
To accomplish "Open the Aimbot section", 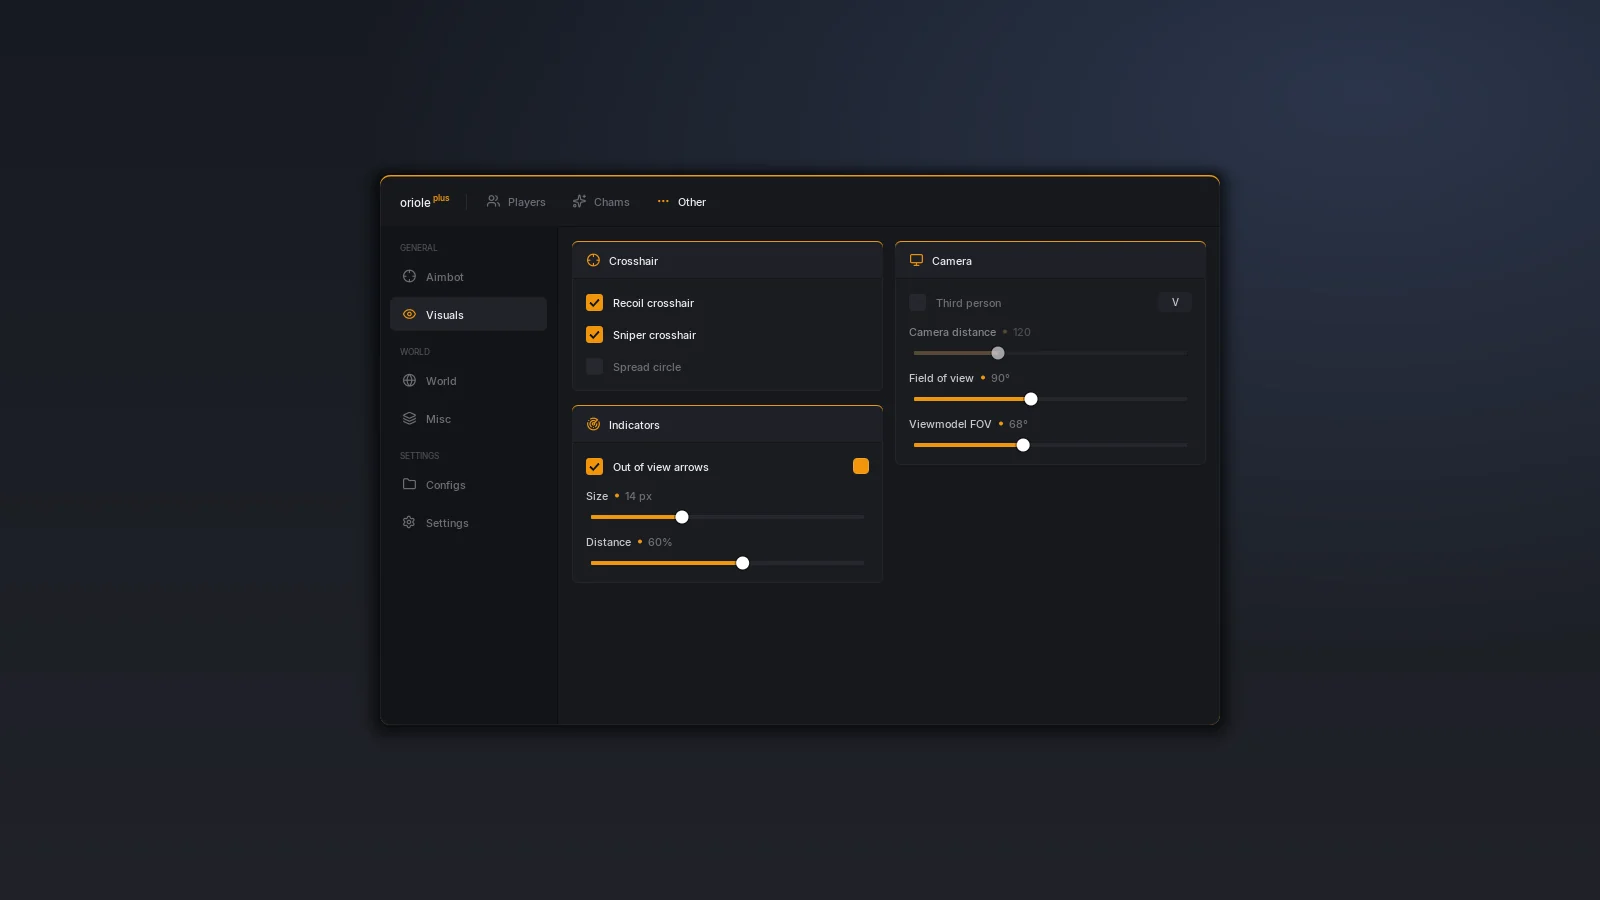I will (x=468, y=277).
